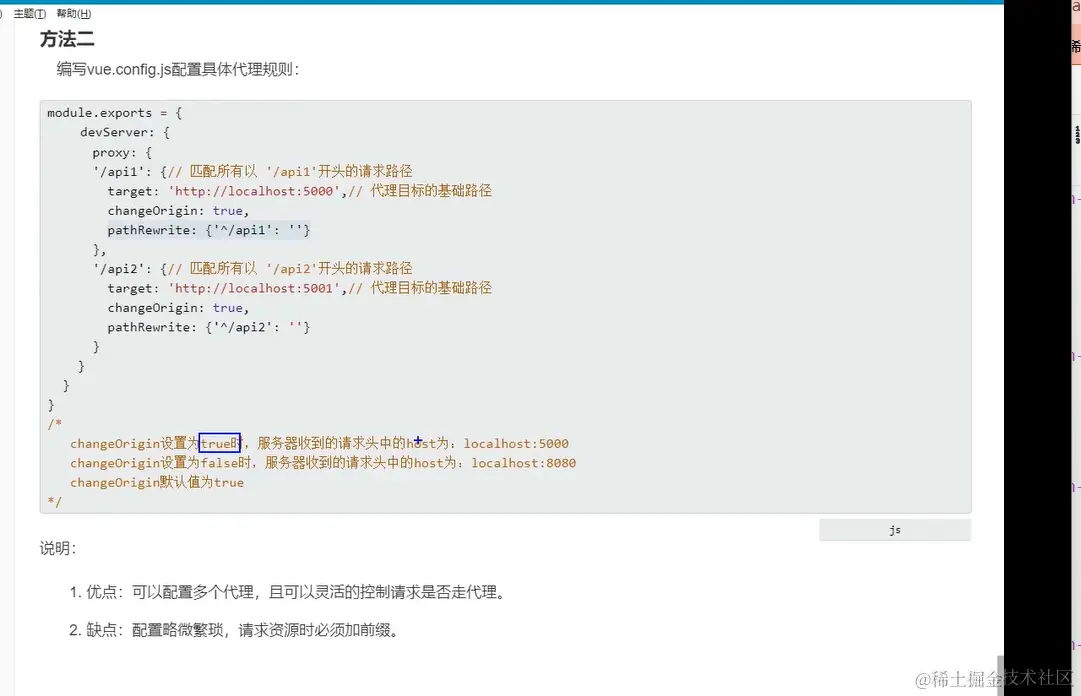The width and height of the screenshot is (1081, 696).
Task: Open the 主题(T) theme menu
Action: tap(30, 13)
